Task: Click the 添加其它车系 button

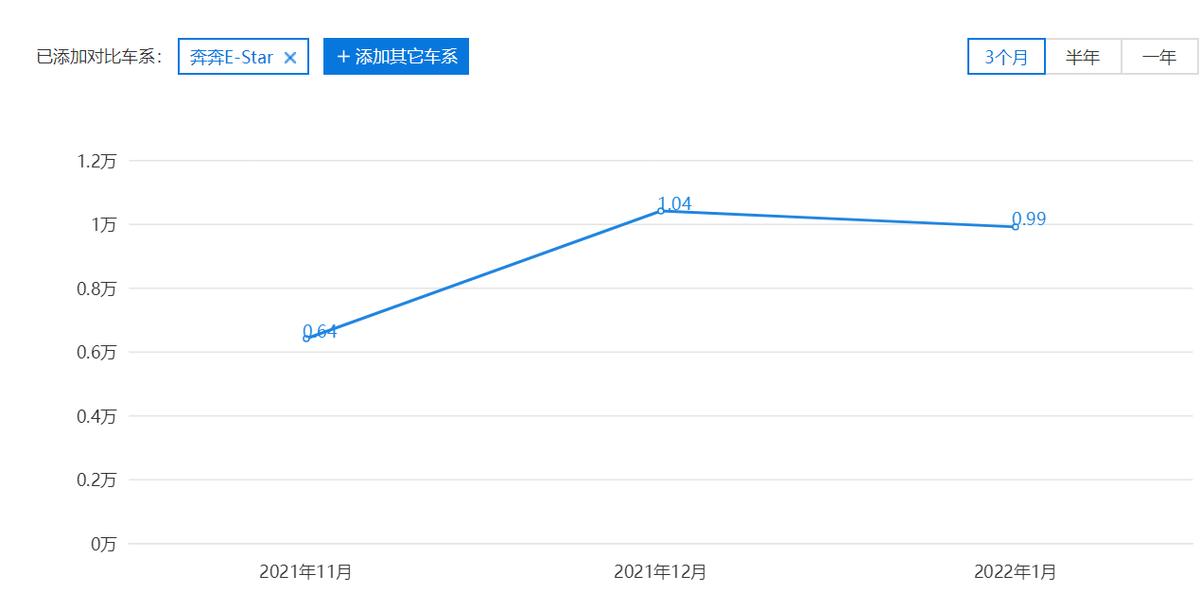Action: [x=396, y=56]
